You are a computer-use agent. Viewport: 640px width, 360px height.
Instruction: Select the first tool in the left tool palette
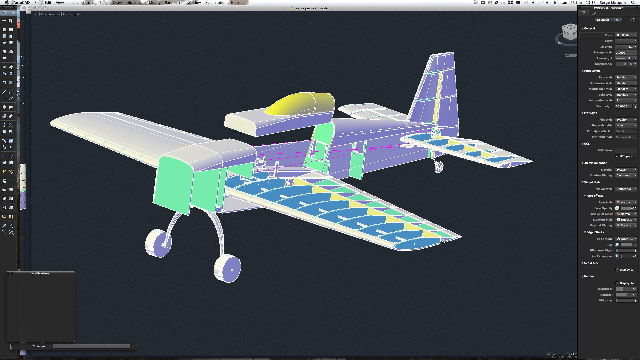click(4, 21)
